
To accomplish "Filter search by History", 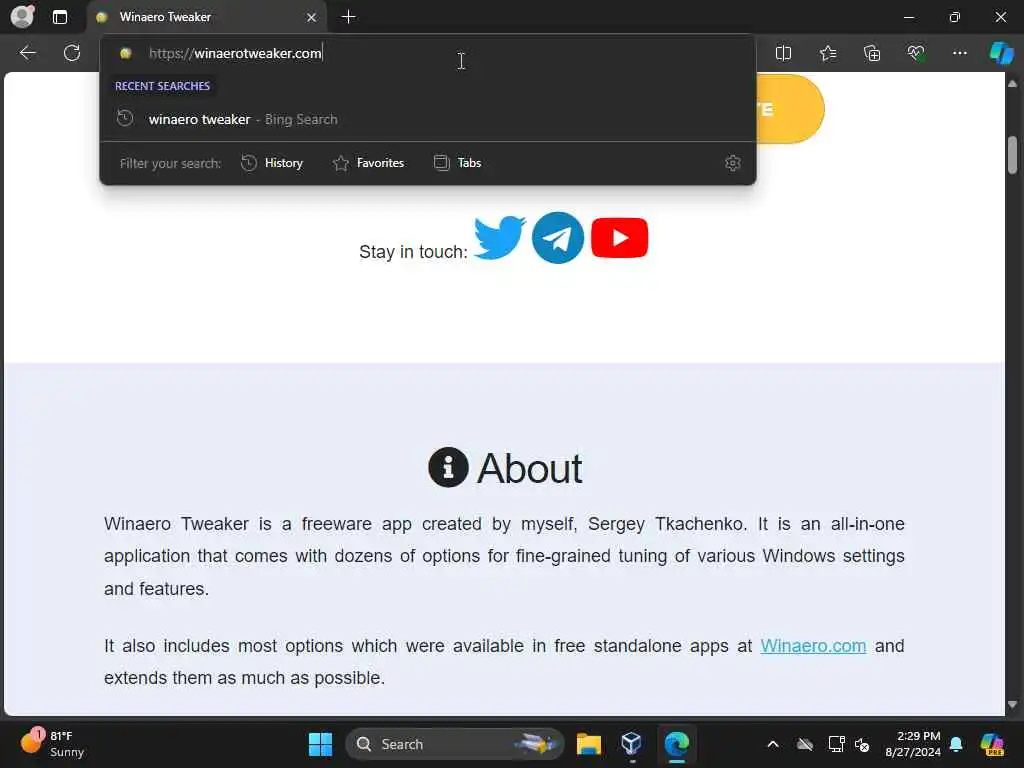I will pyautogui.click(x=272, y=163).
